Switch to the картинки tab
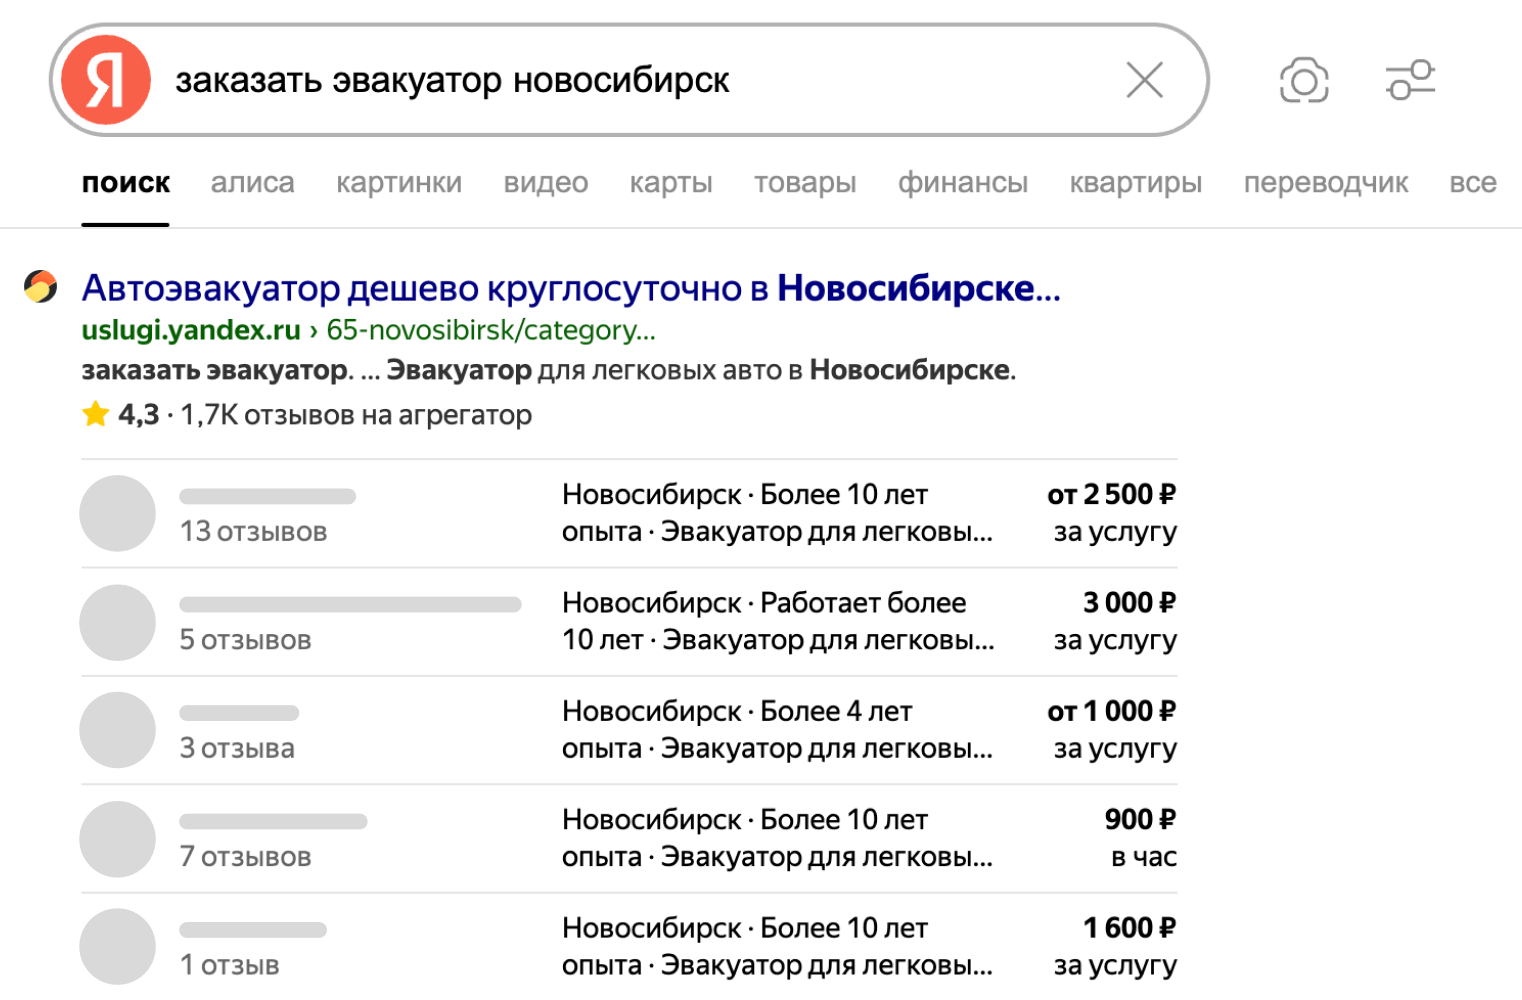1522x1000 pixels. [x=399, y=182]
